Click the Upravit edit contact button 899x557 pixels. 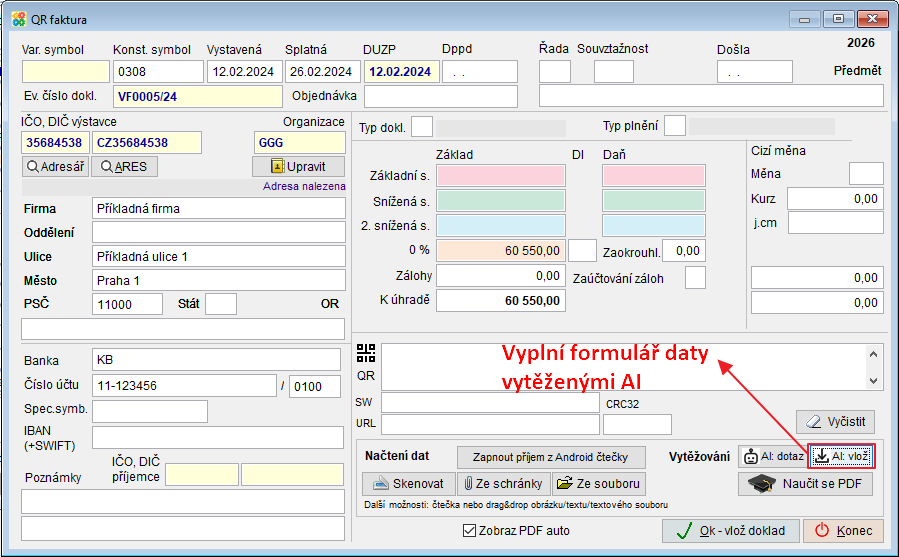click(298, 167)
